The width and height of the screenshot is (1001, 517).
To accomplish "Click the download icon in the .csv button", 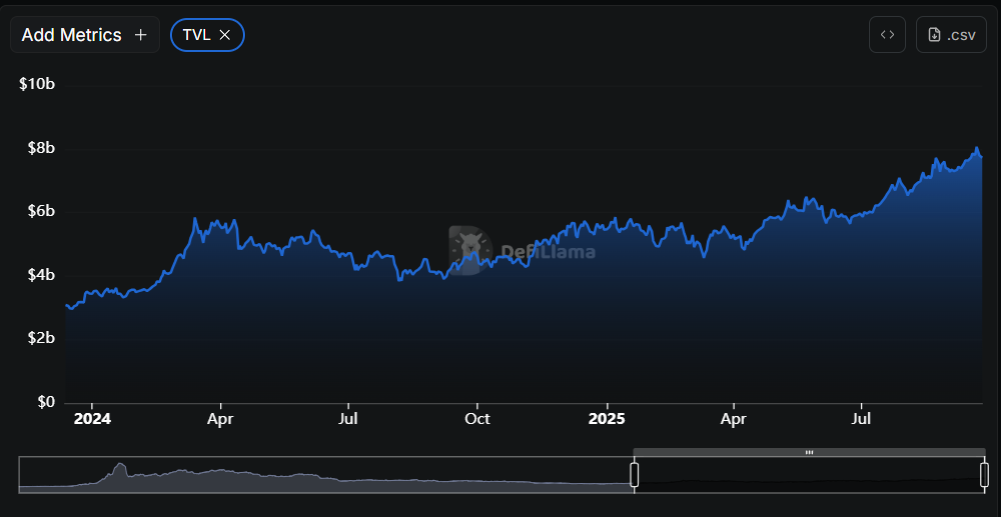I will coord(935,35).
